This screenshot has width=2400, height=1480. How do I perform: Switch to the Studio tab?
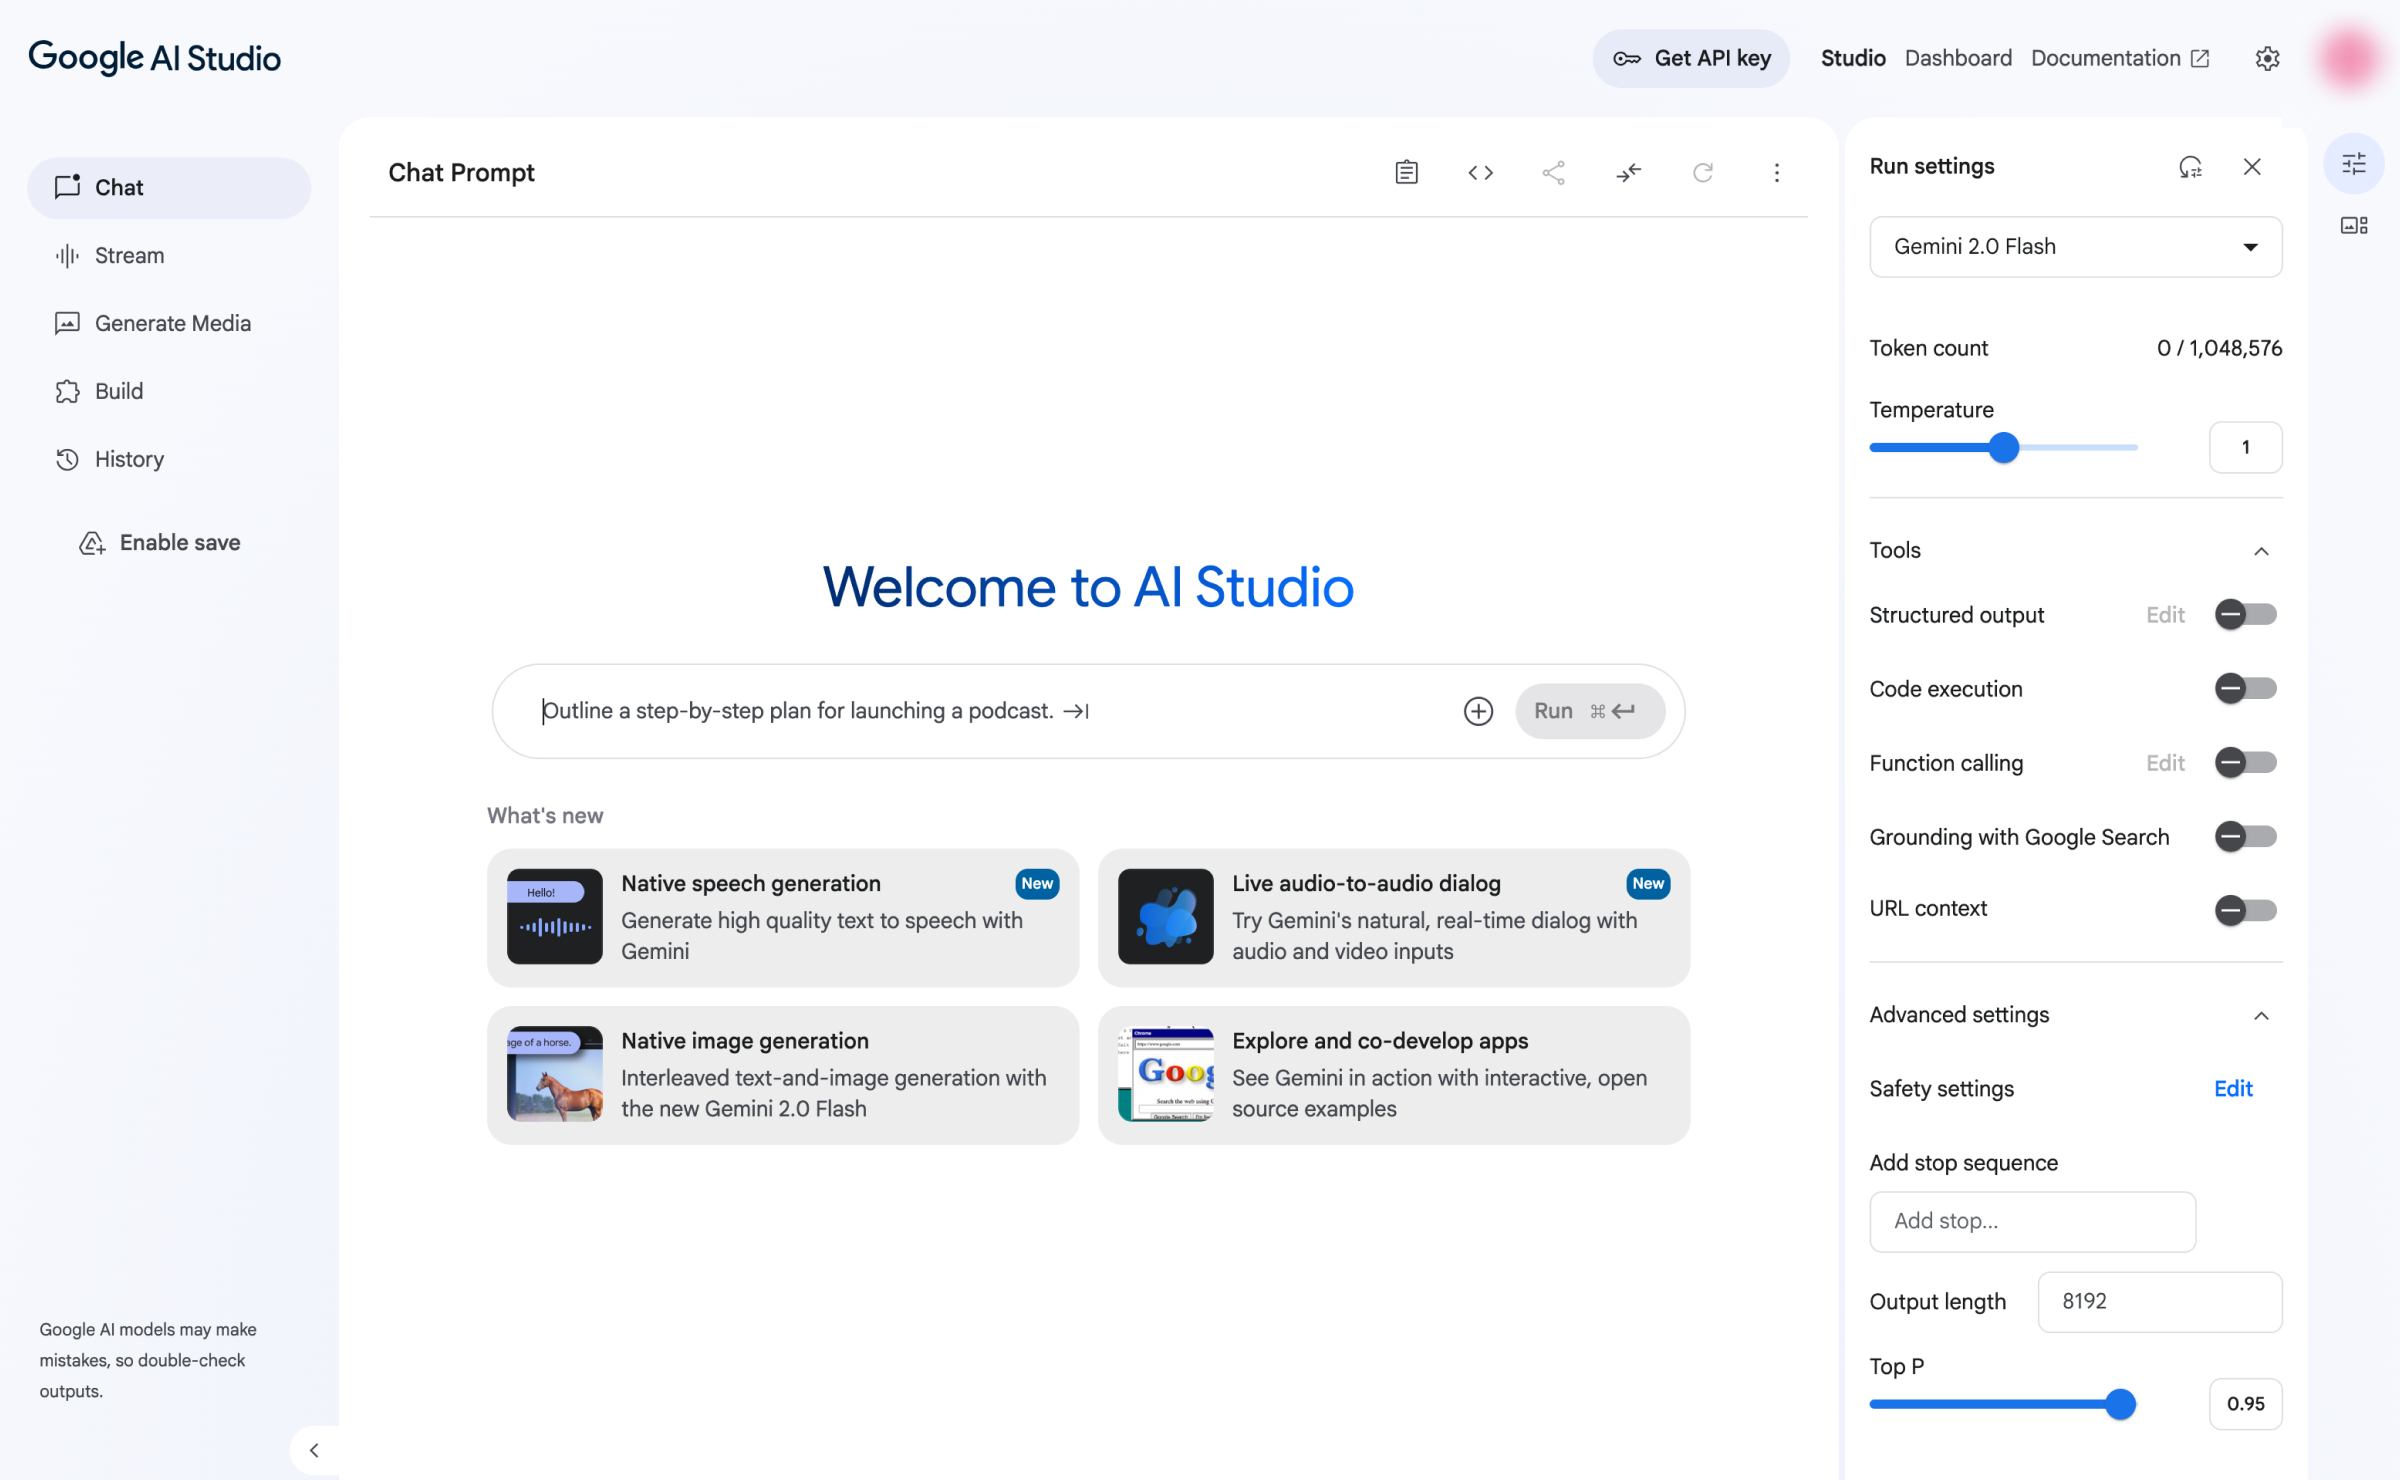[x=1852, y=58]
